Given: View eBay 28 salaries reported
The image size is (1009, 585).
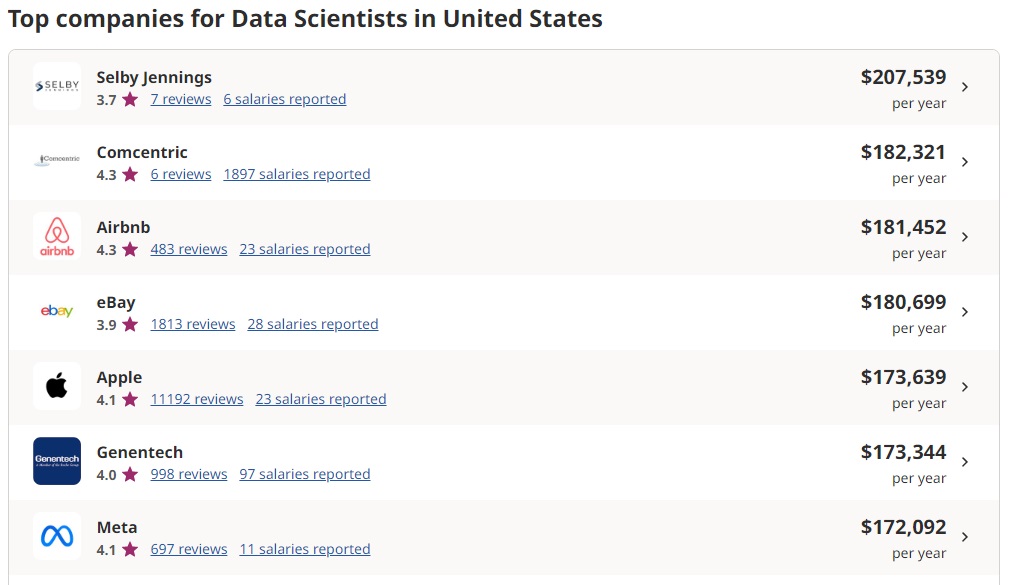Looking at the screenshot, I should pyautogui.click(x=313, y=324).
